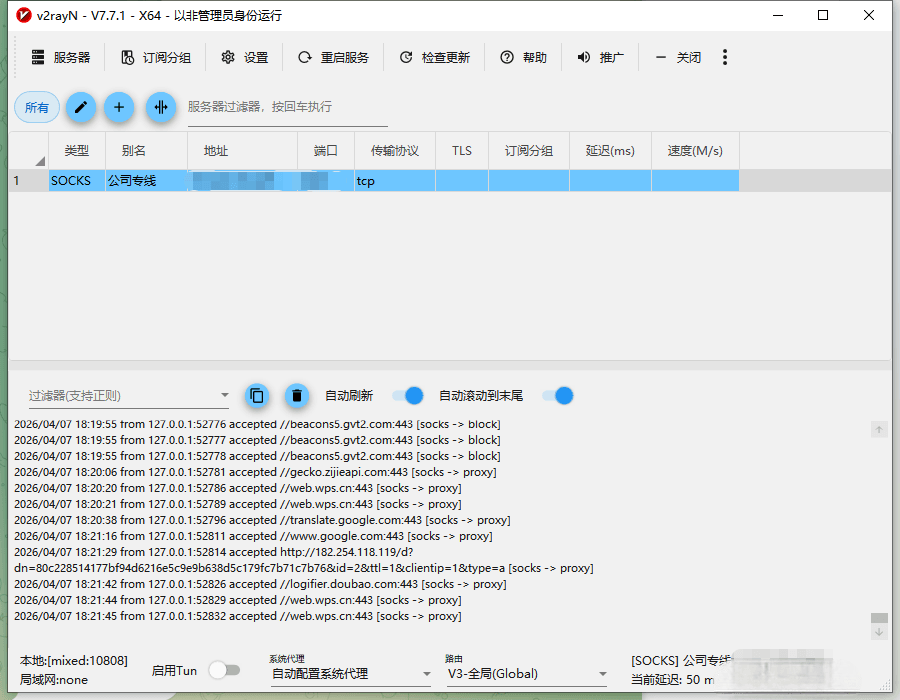
Task: Click the log panel vertical scrollbar thumb
Action: (879, 618)
